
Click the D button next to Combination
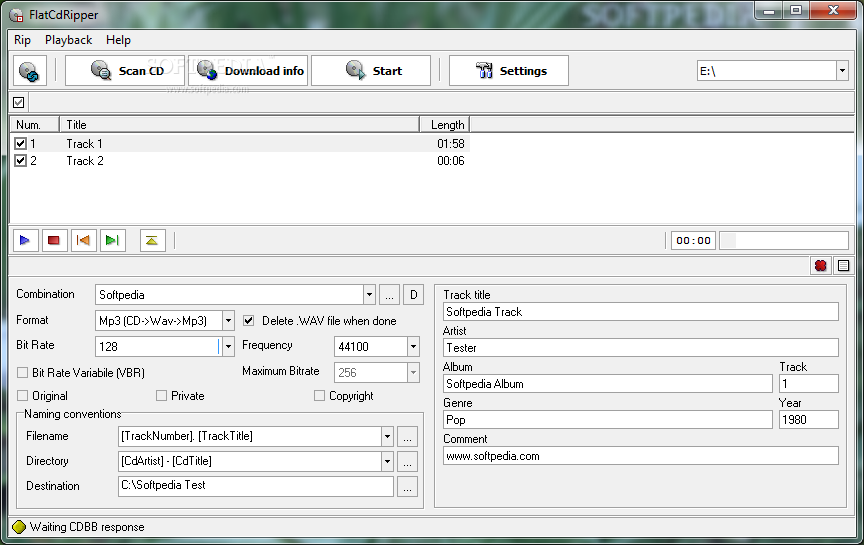413,295
